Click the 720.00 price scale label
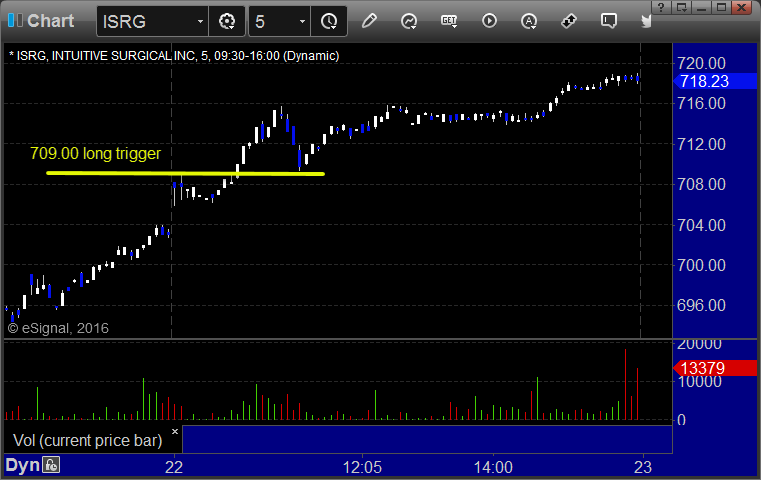 (x=701, y=63)
